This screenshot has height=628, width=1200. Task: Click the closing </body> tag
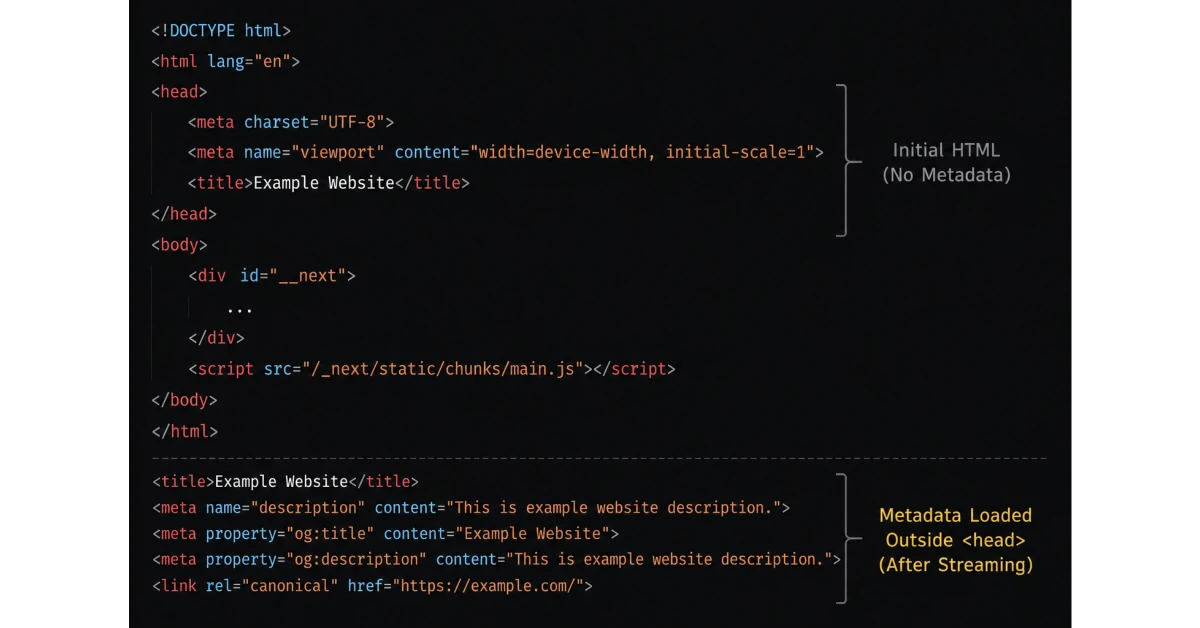(184, 399)
